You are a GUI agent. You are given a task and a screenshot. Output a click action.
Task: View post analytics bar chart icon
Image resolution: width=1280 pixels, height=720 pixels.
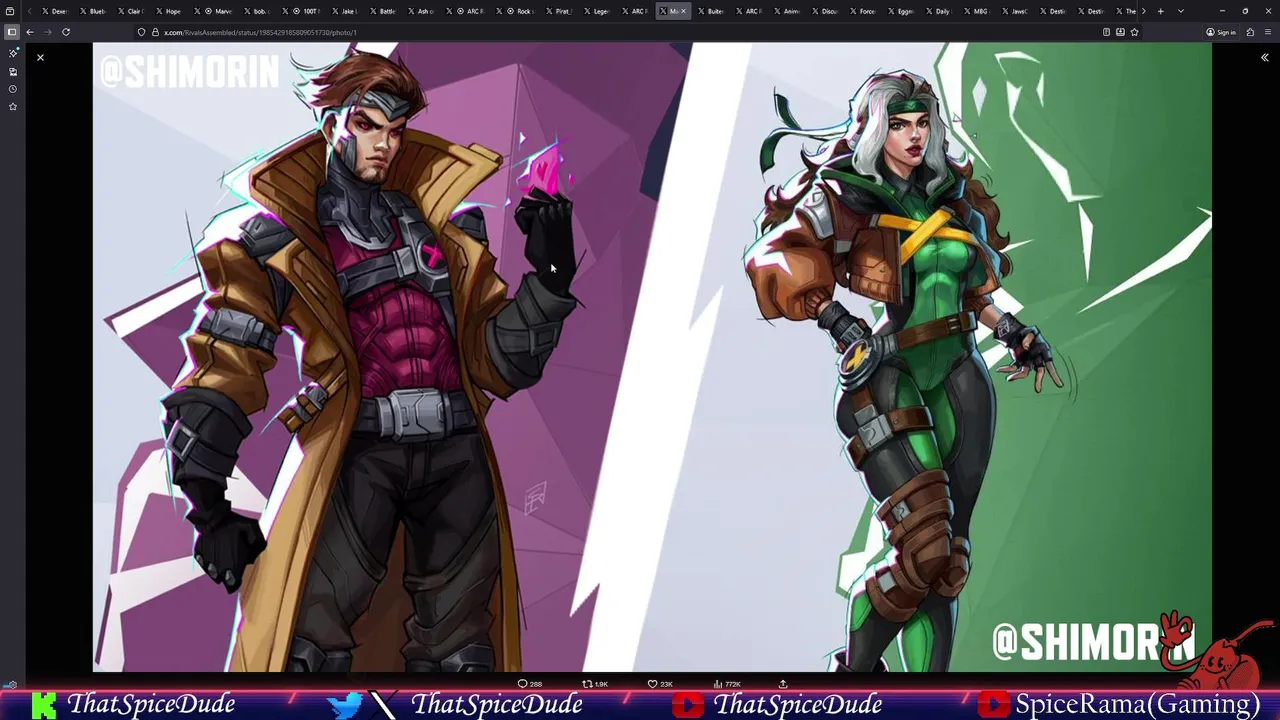(x=717, y=684)
